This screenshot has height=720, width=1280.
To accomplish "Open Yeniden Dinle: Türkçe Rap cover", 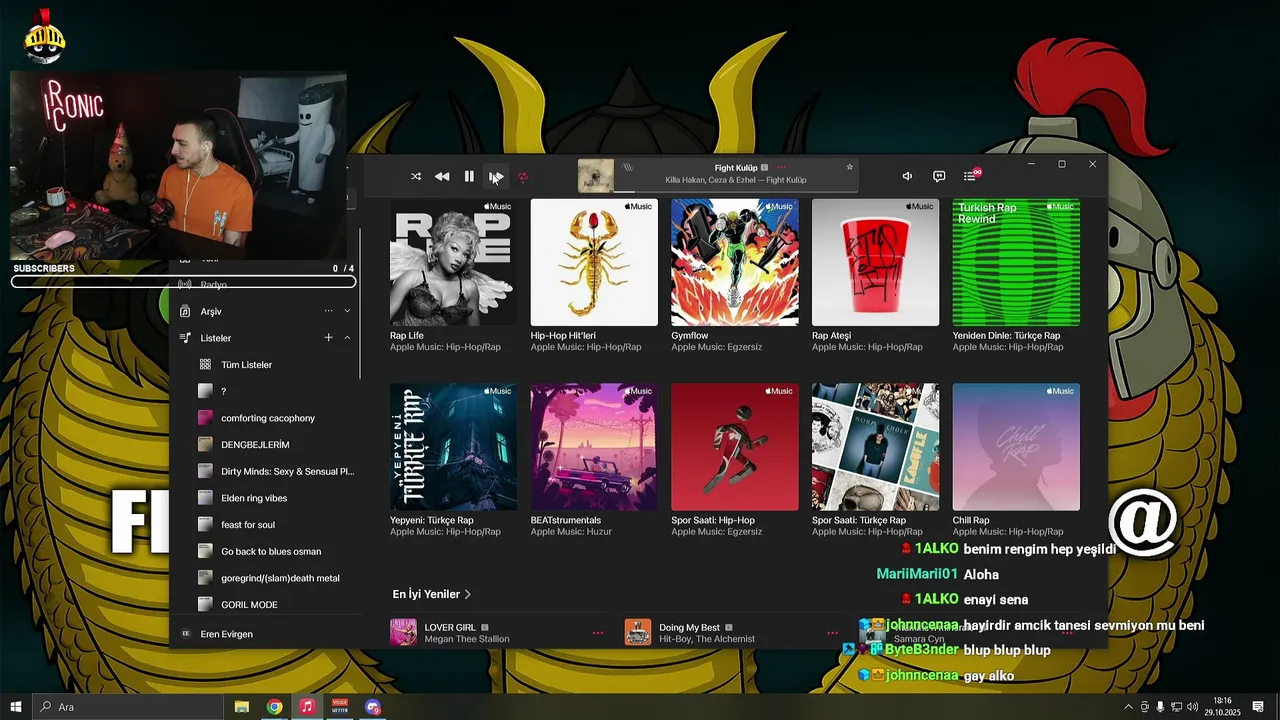I will 1016,262.
